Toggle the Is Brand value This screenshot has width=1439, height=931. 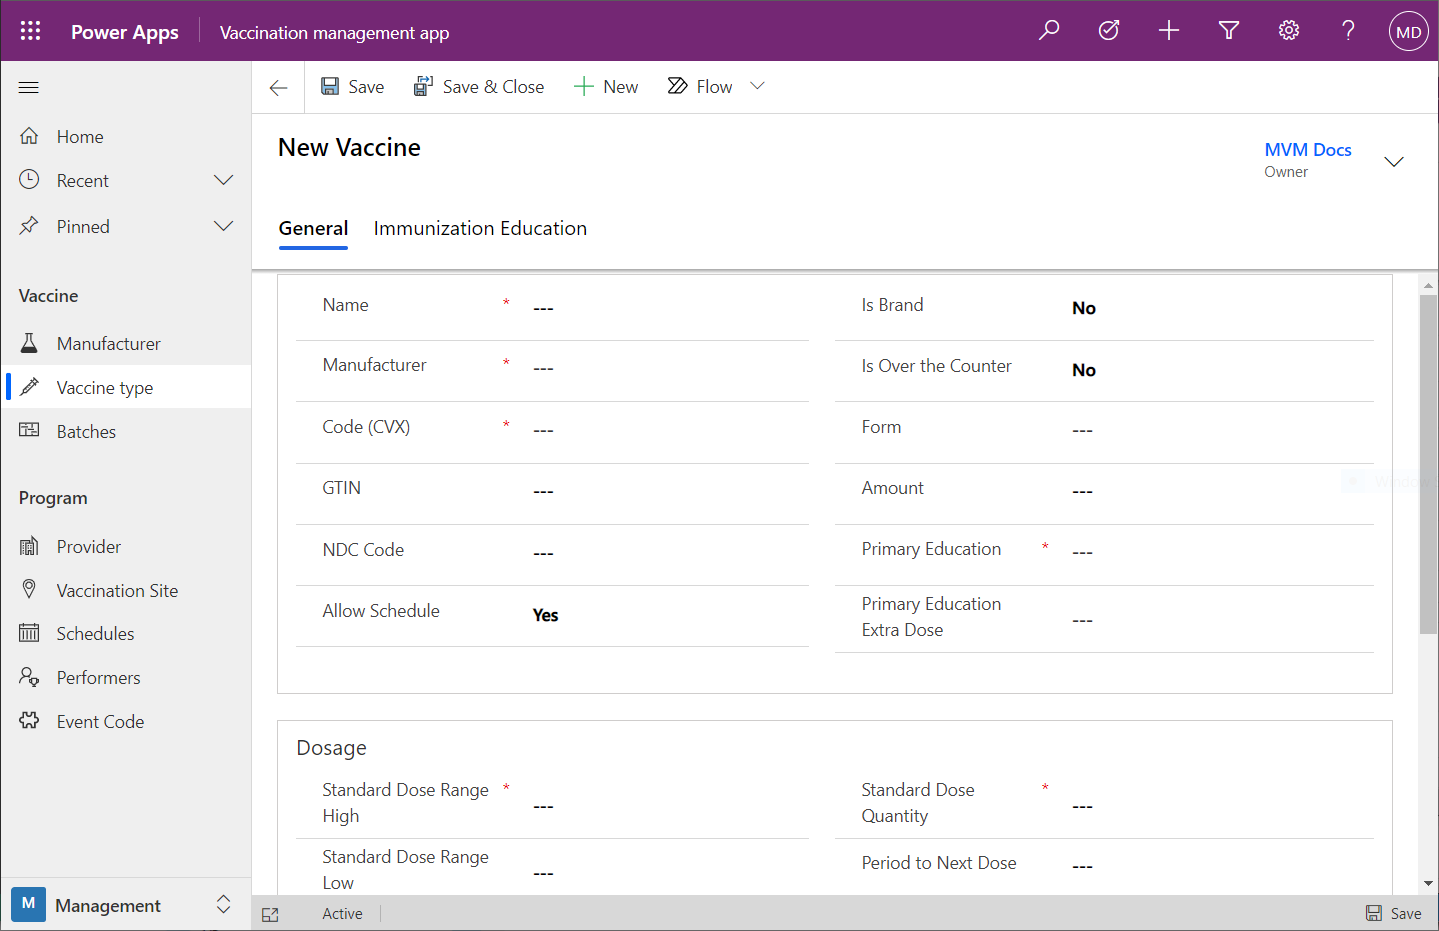[1084, 308]
